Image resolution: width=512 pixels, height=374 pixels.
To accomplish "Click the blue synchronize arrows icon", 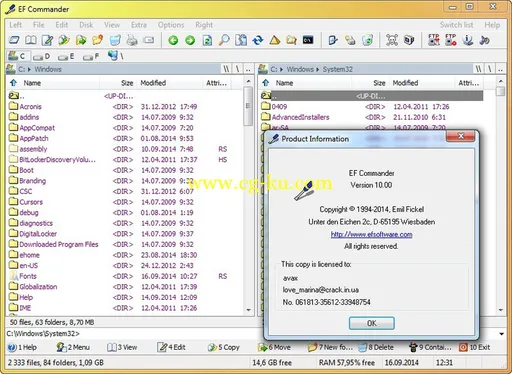I will (x=258, y=40).
